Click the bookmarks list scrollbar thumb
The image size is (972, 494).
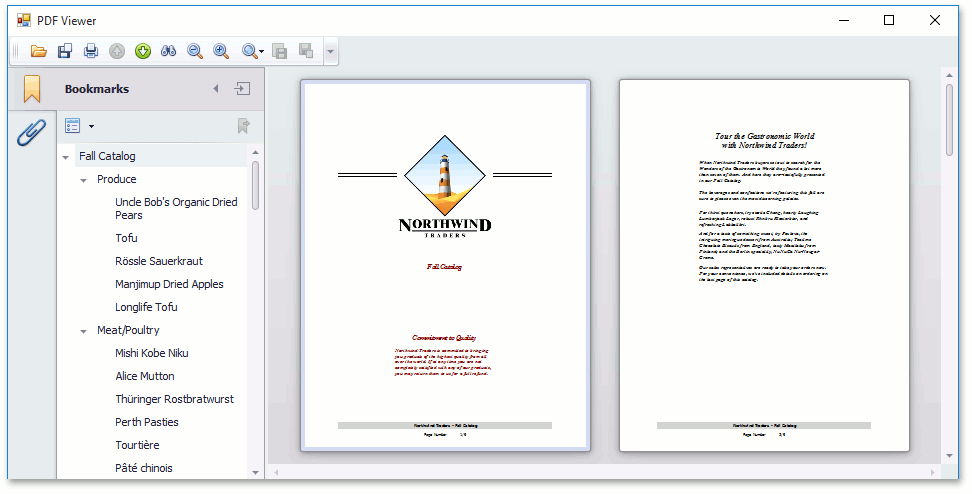coord(255,185)
